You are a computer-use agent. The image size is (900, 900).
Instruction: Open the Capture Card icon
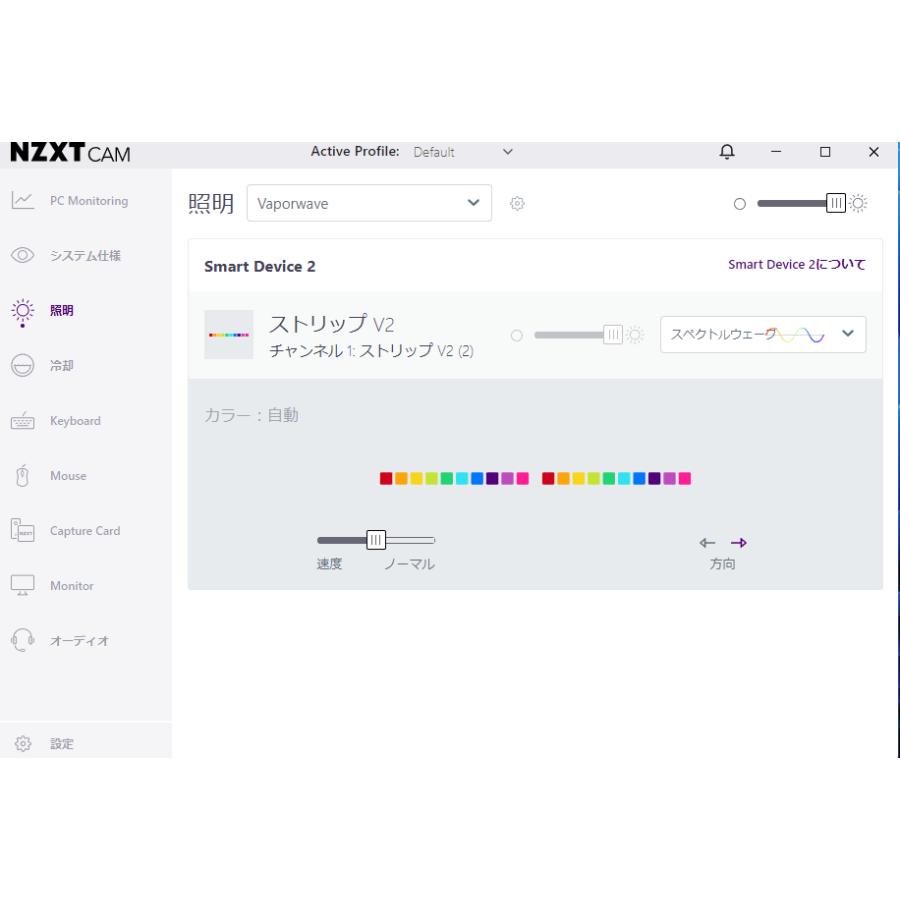tap(23, 531)
